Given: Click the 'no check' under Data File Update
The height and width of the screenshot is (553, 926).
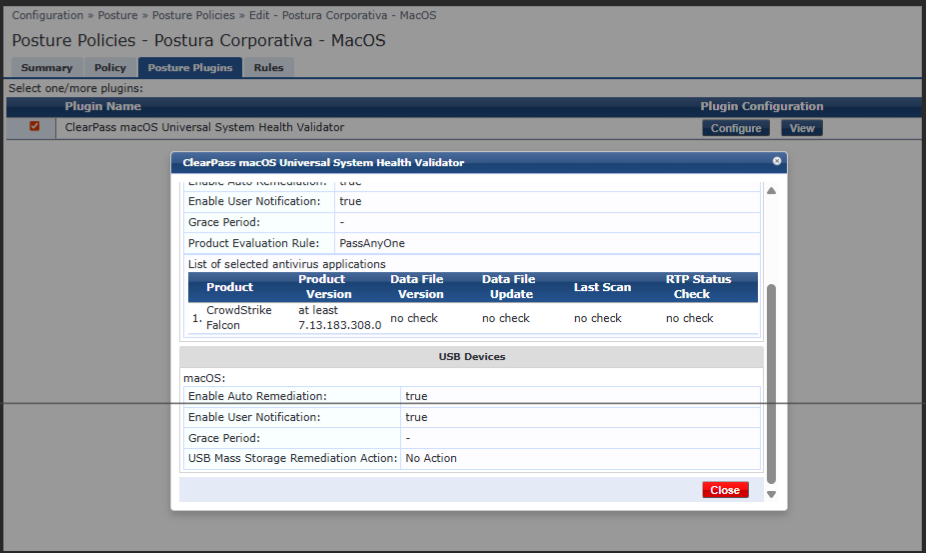Looking at the screenshot, I should tap(506, 318).
